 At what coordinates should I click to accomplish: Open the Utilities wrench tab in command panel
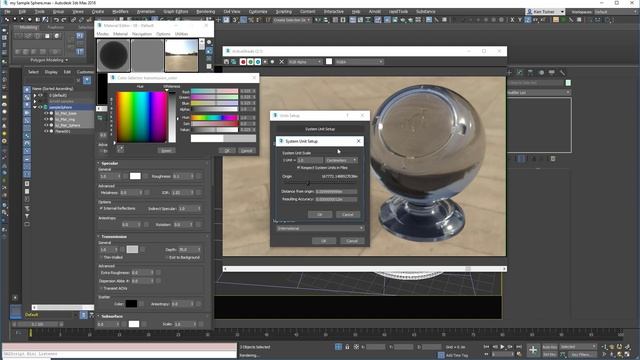562,72
